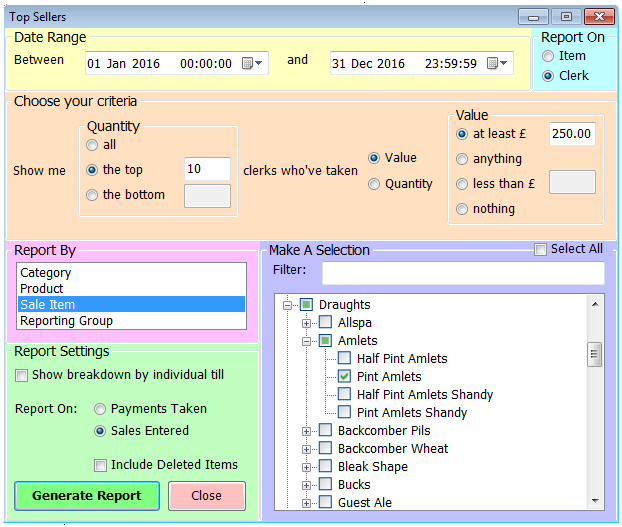Toggle Show breakdown by individual till
622x527 pixels.
(x=21, y=375)
